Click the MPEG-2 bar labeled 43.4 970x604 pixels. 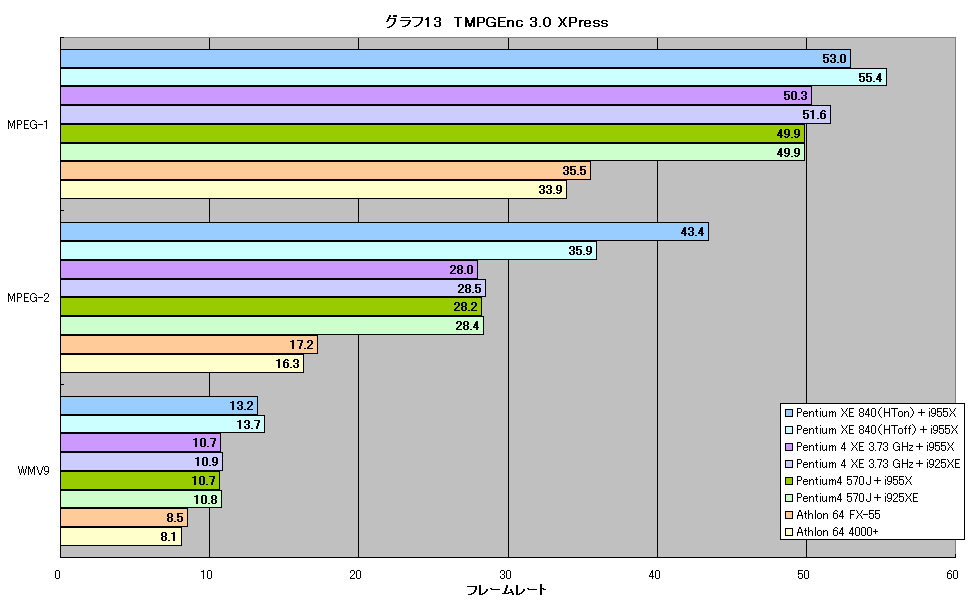coord(384,232)
